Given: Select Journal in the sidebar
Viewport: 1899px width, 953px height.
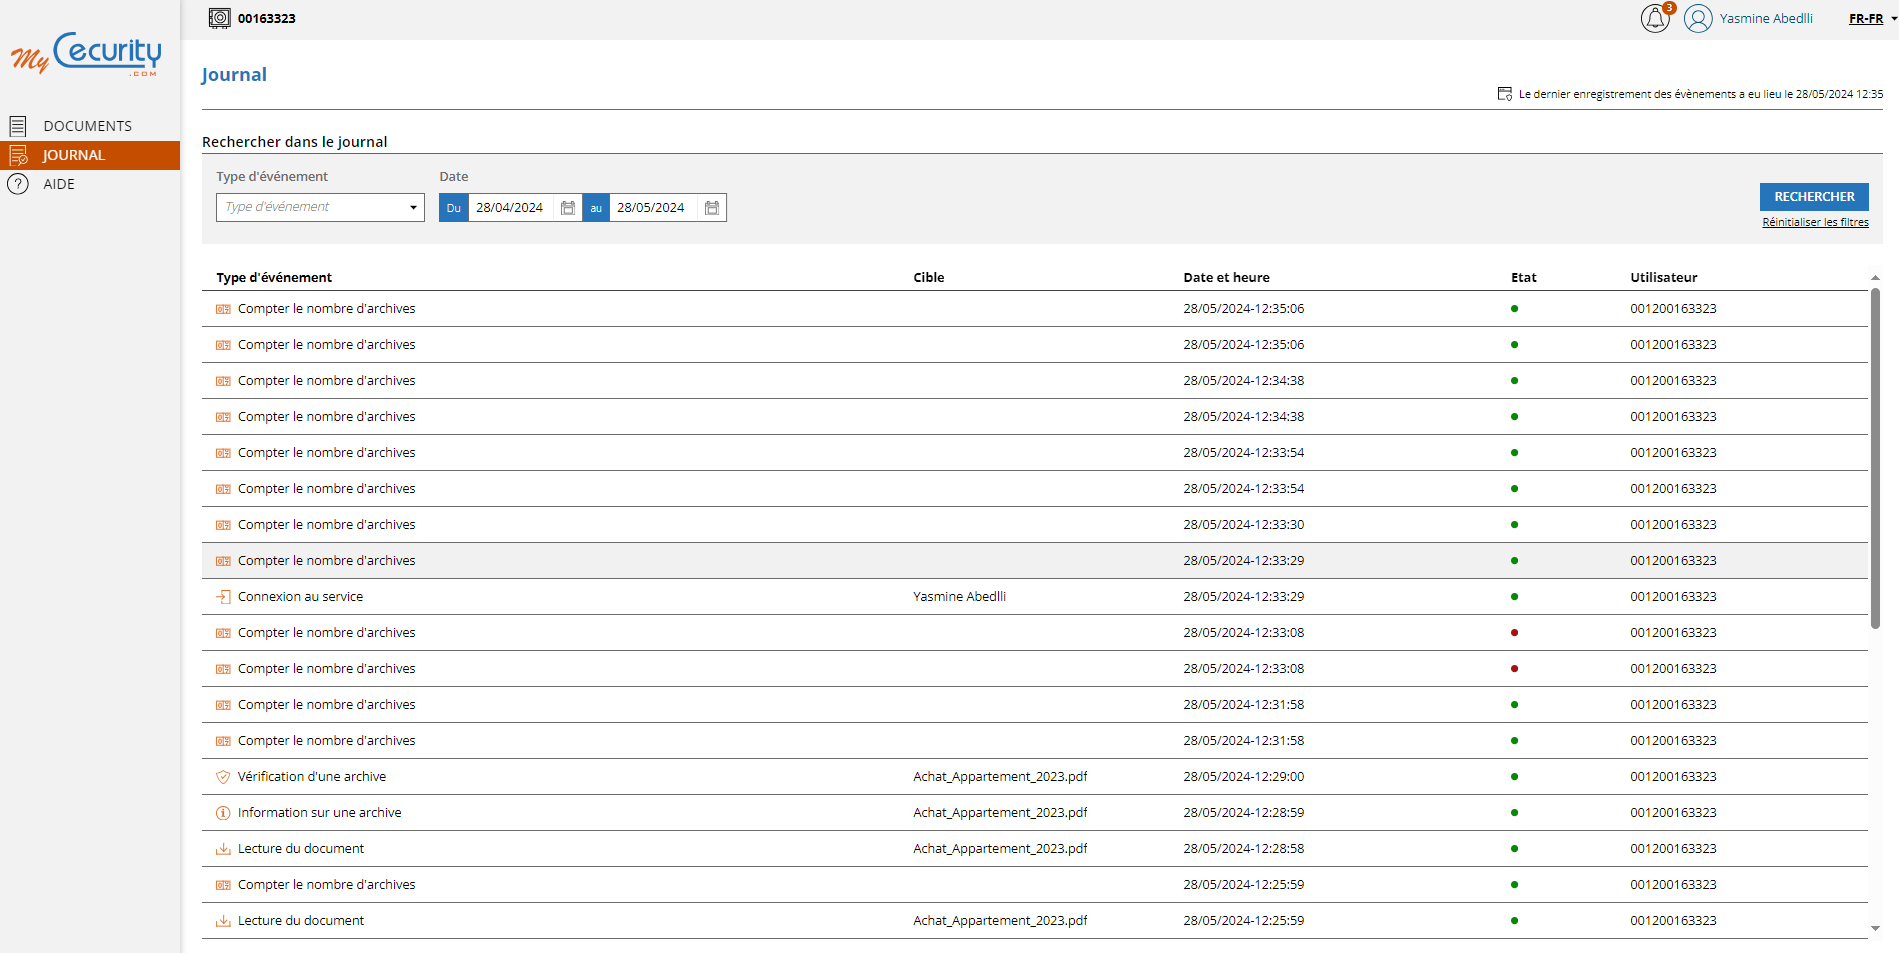Looking at the screenshot, I should 73,155.
